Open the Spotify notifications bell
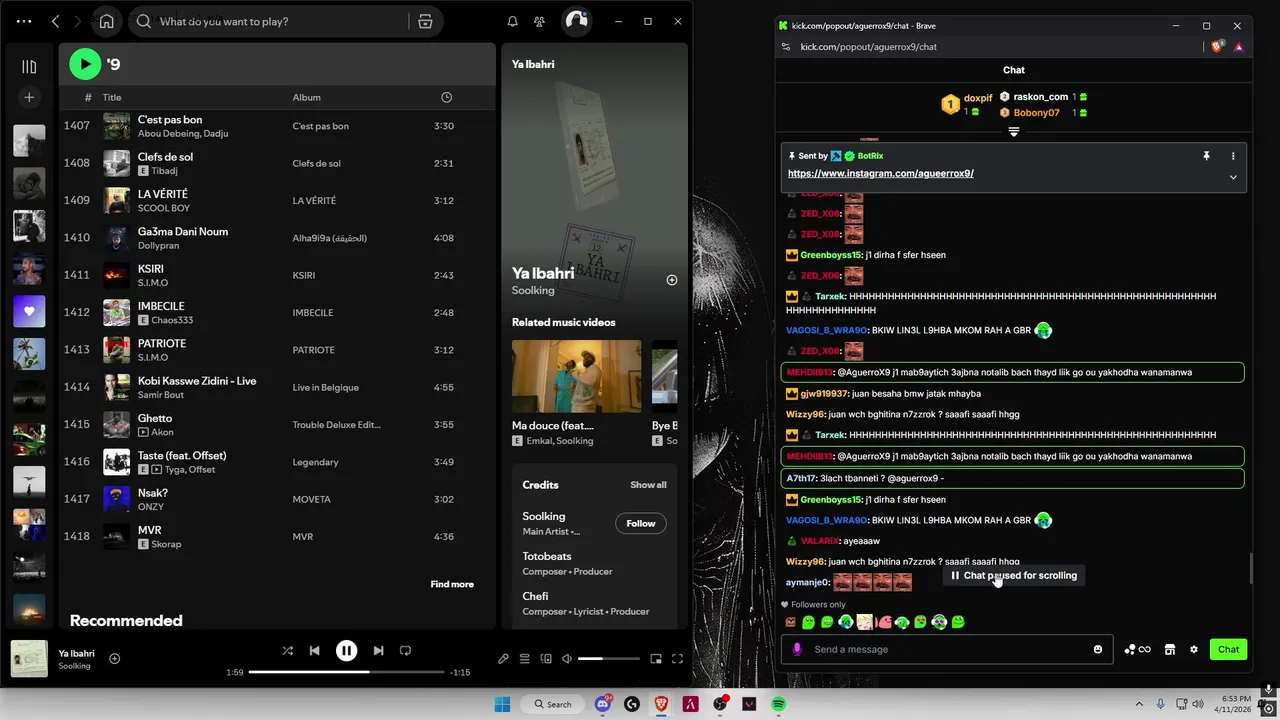The width and height of the screenshot is (1280, 720). point(512,21)
